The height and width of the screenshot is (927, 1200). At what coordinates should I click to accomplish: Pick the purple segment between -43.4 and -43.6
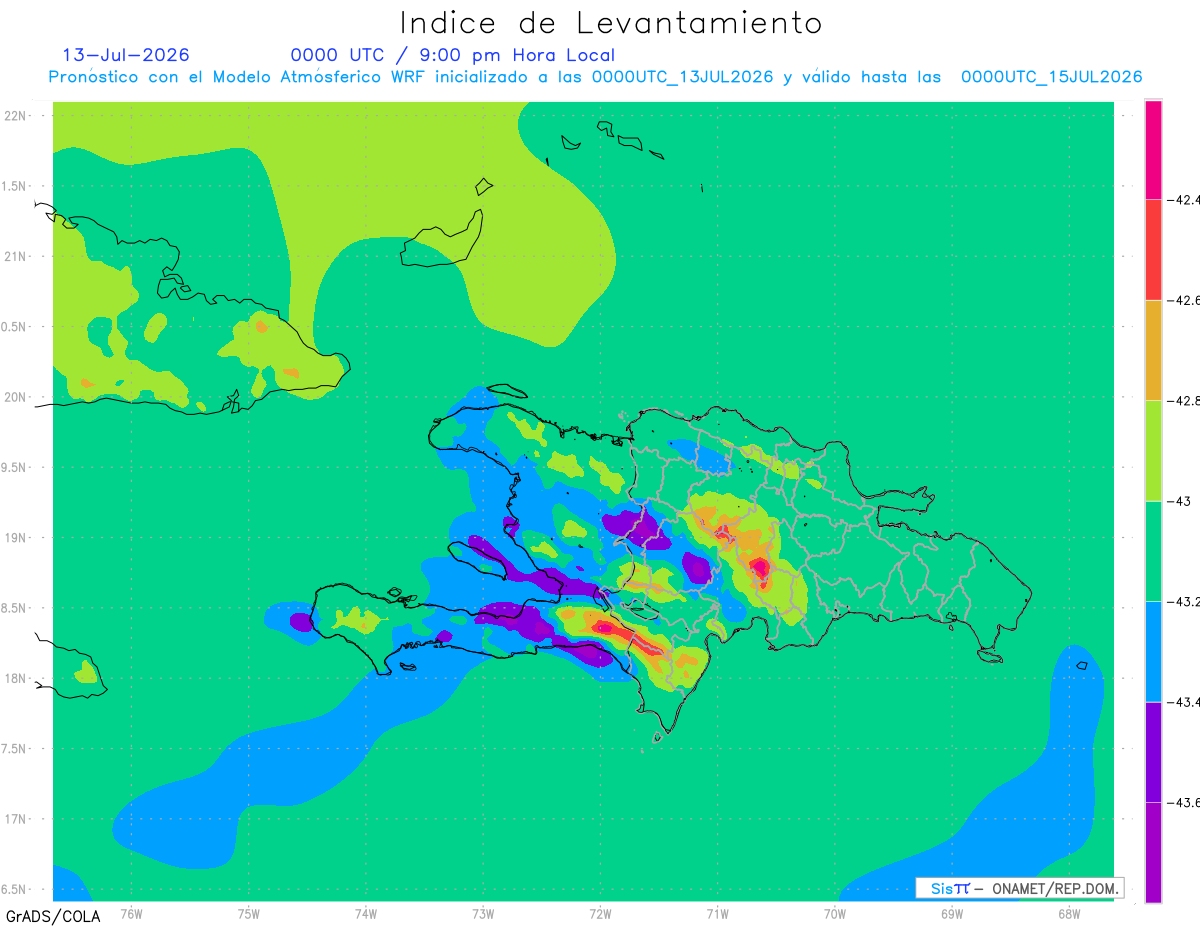pos(1153,752)
